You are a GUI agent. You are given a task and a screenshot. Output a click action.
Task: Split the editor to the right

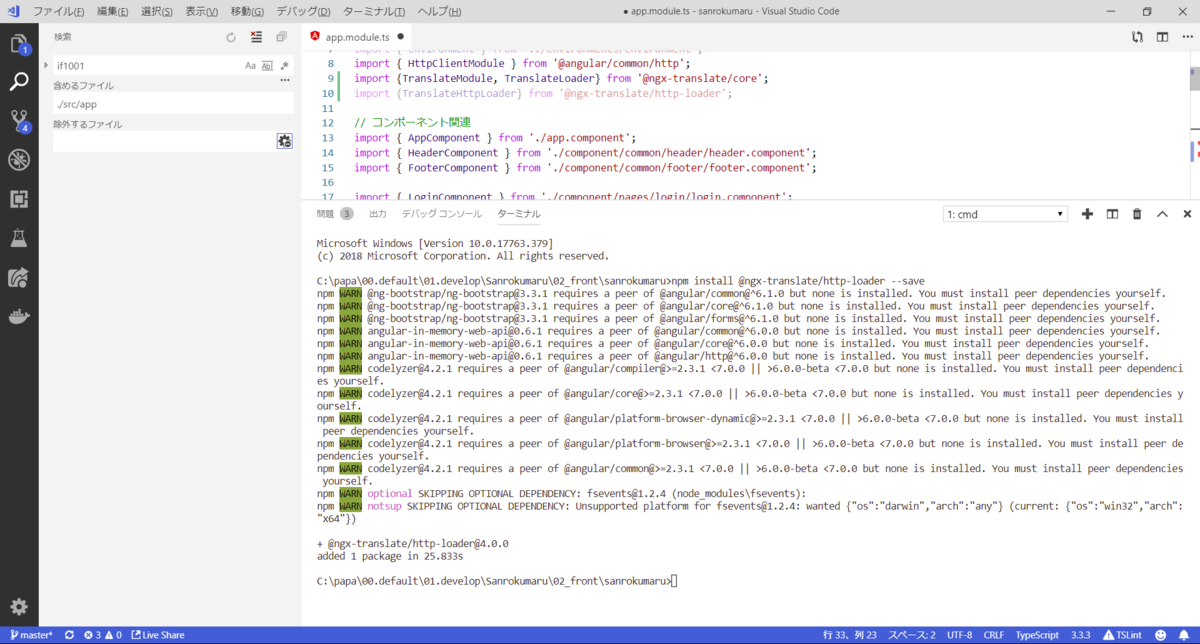pyautogui.click(x=1162, y=37)
